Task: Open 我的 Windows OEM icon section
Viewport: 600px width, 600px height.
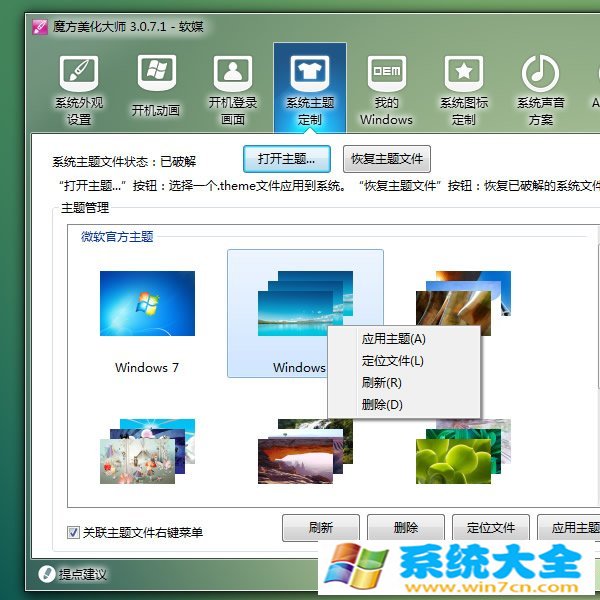Action: click(386, 90)
